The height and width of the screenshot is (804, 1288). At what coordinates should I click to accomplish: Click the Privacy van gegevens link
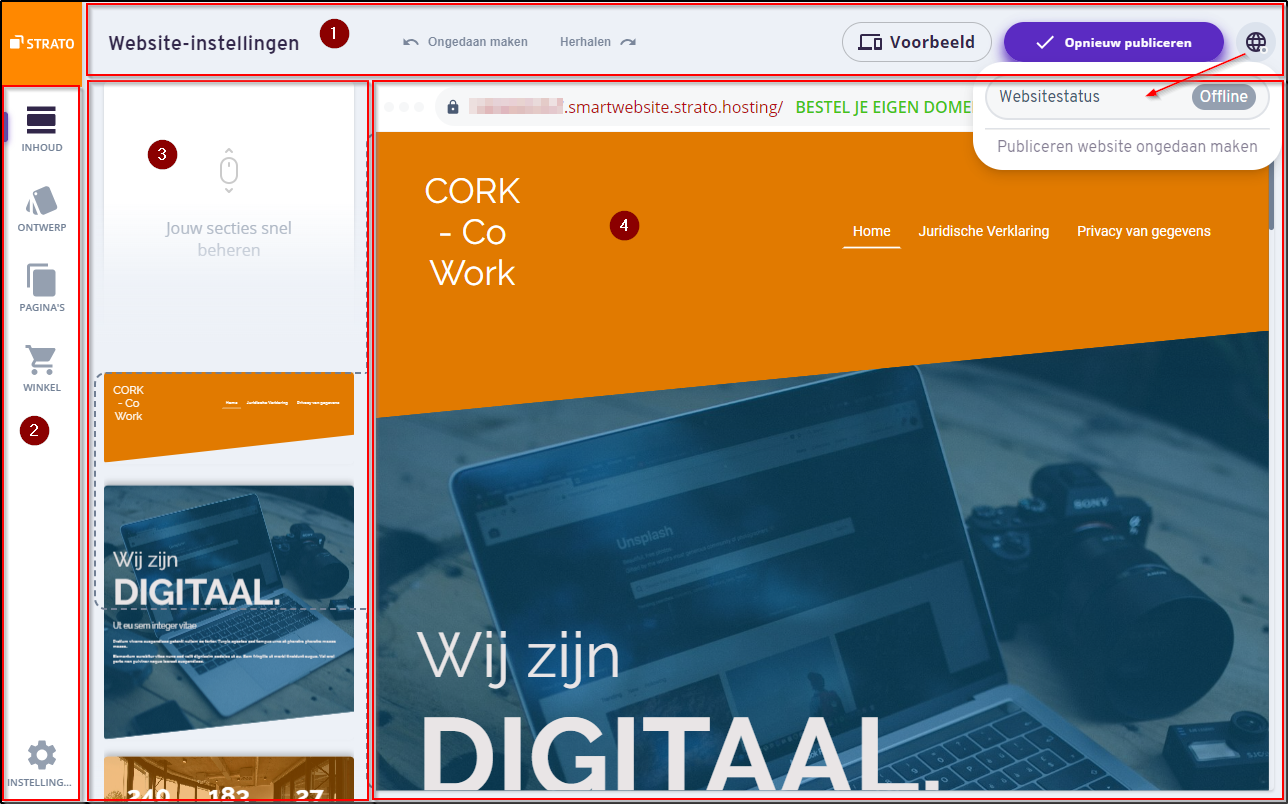coord(1143,231)
